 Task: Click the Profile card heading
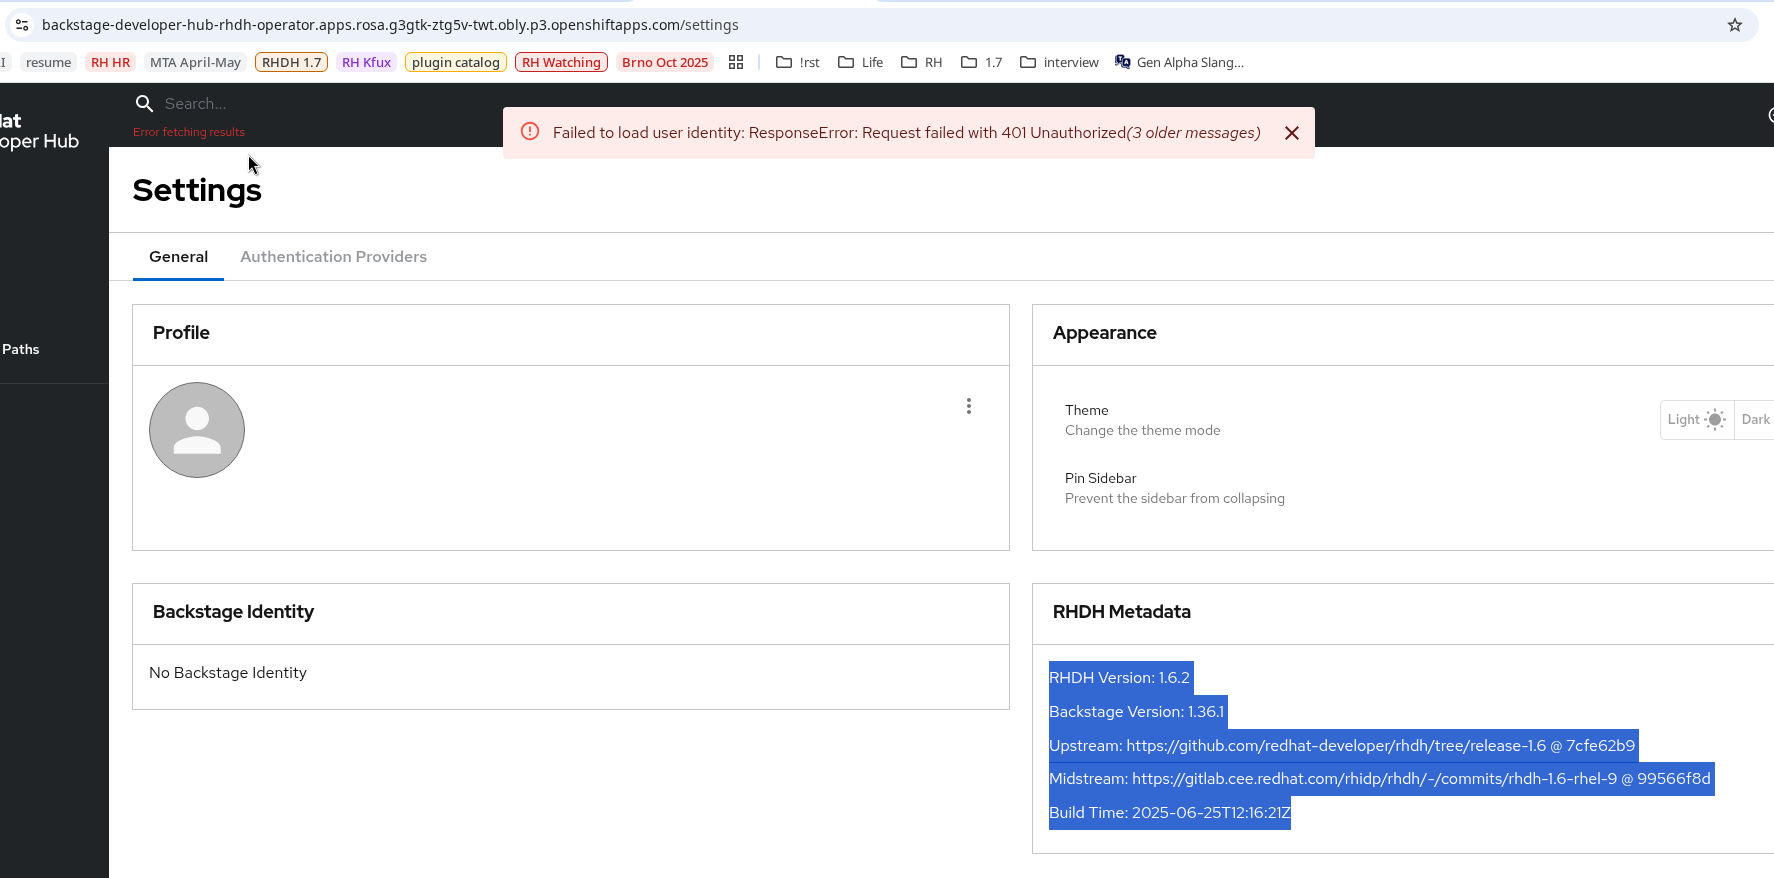pos(181,333)
